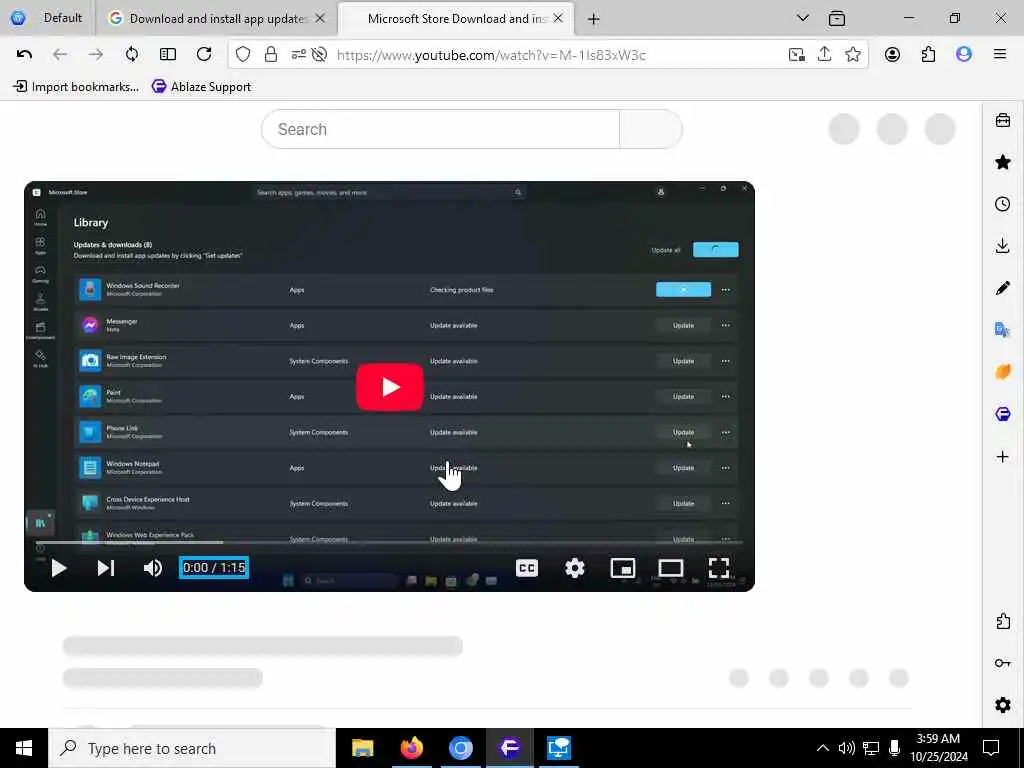
Task: Bookmark this page with the star icon
Action: pyautogui.click(x=853, y=55)
